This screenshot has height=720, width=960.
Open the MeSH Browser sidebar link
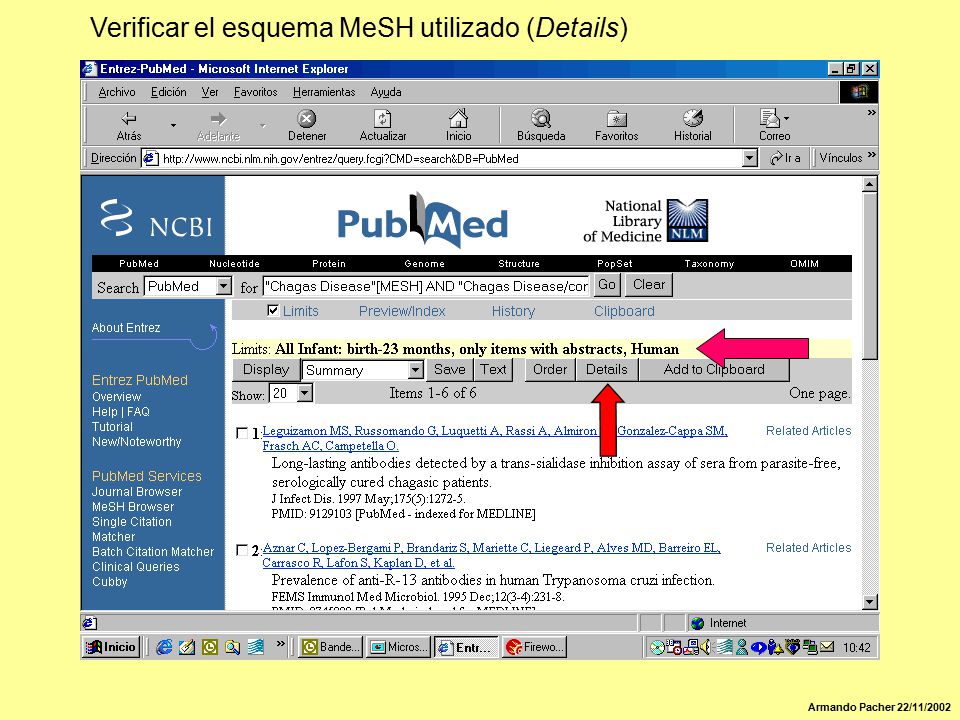(x=133, y=507)
